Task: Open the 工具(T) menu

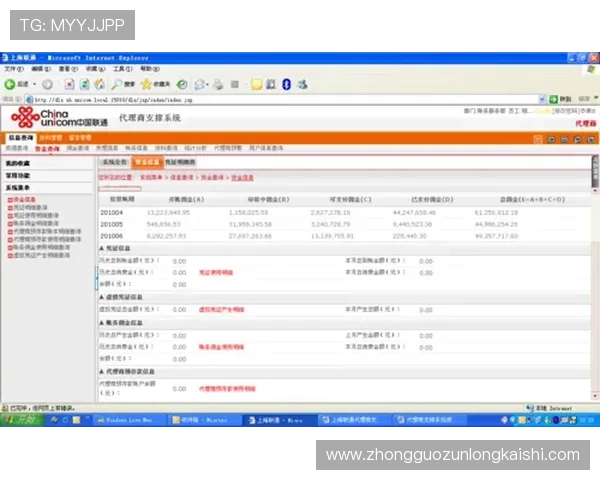Action: pos(122,69)
